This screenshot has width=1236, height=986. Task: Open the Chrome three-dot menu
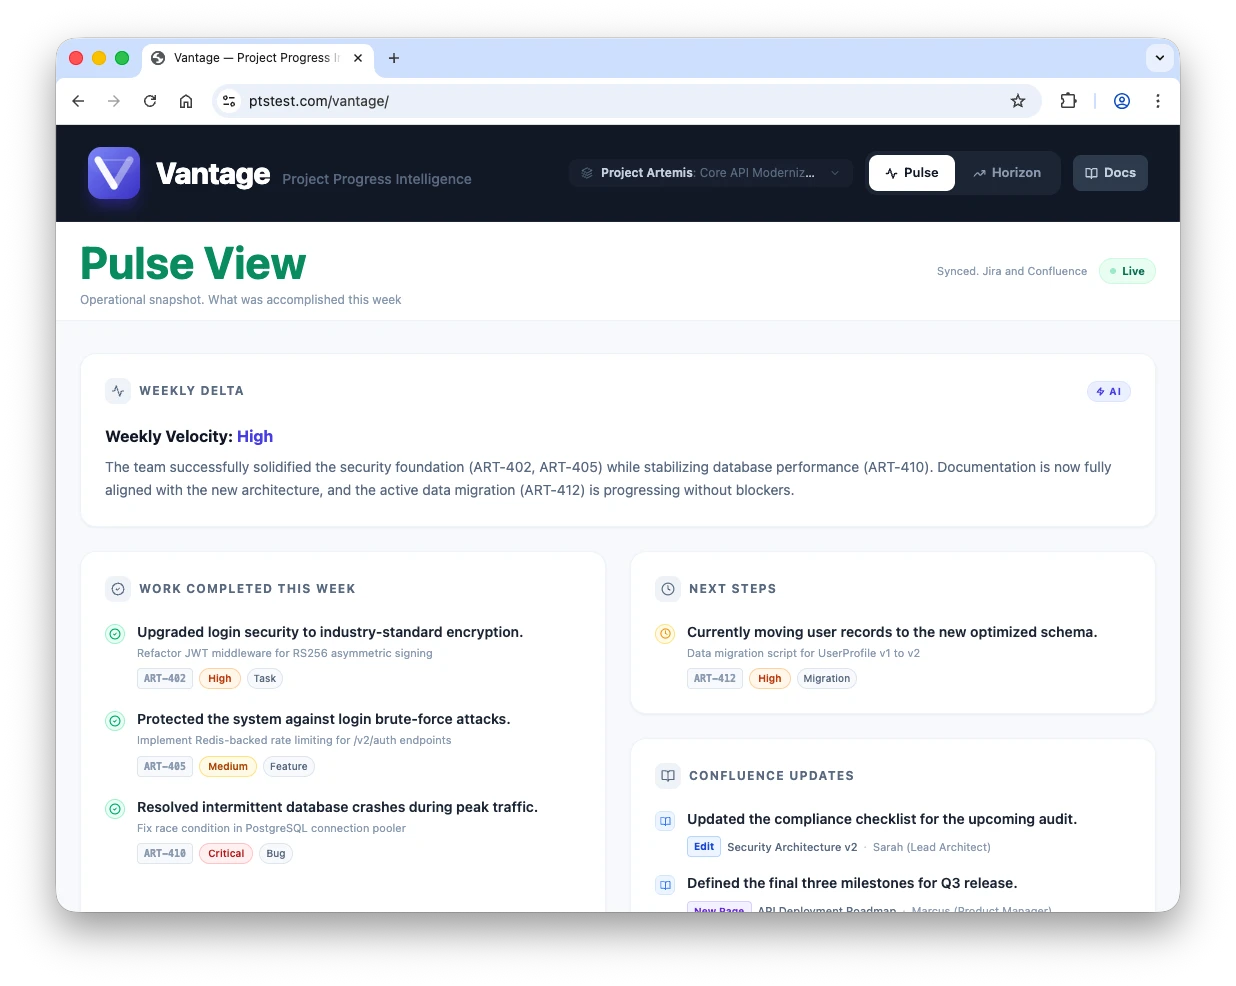click(x=1157, y=101)
